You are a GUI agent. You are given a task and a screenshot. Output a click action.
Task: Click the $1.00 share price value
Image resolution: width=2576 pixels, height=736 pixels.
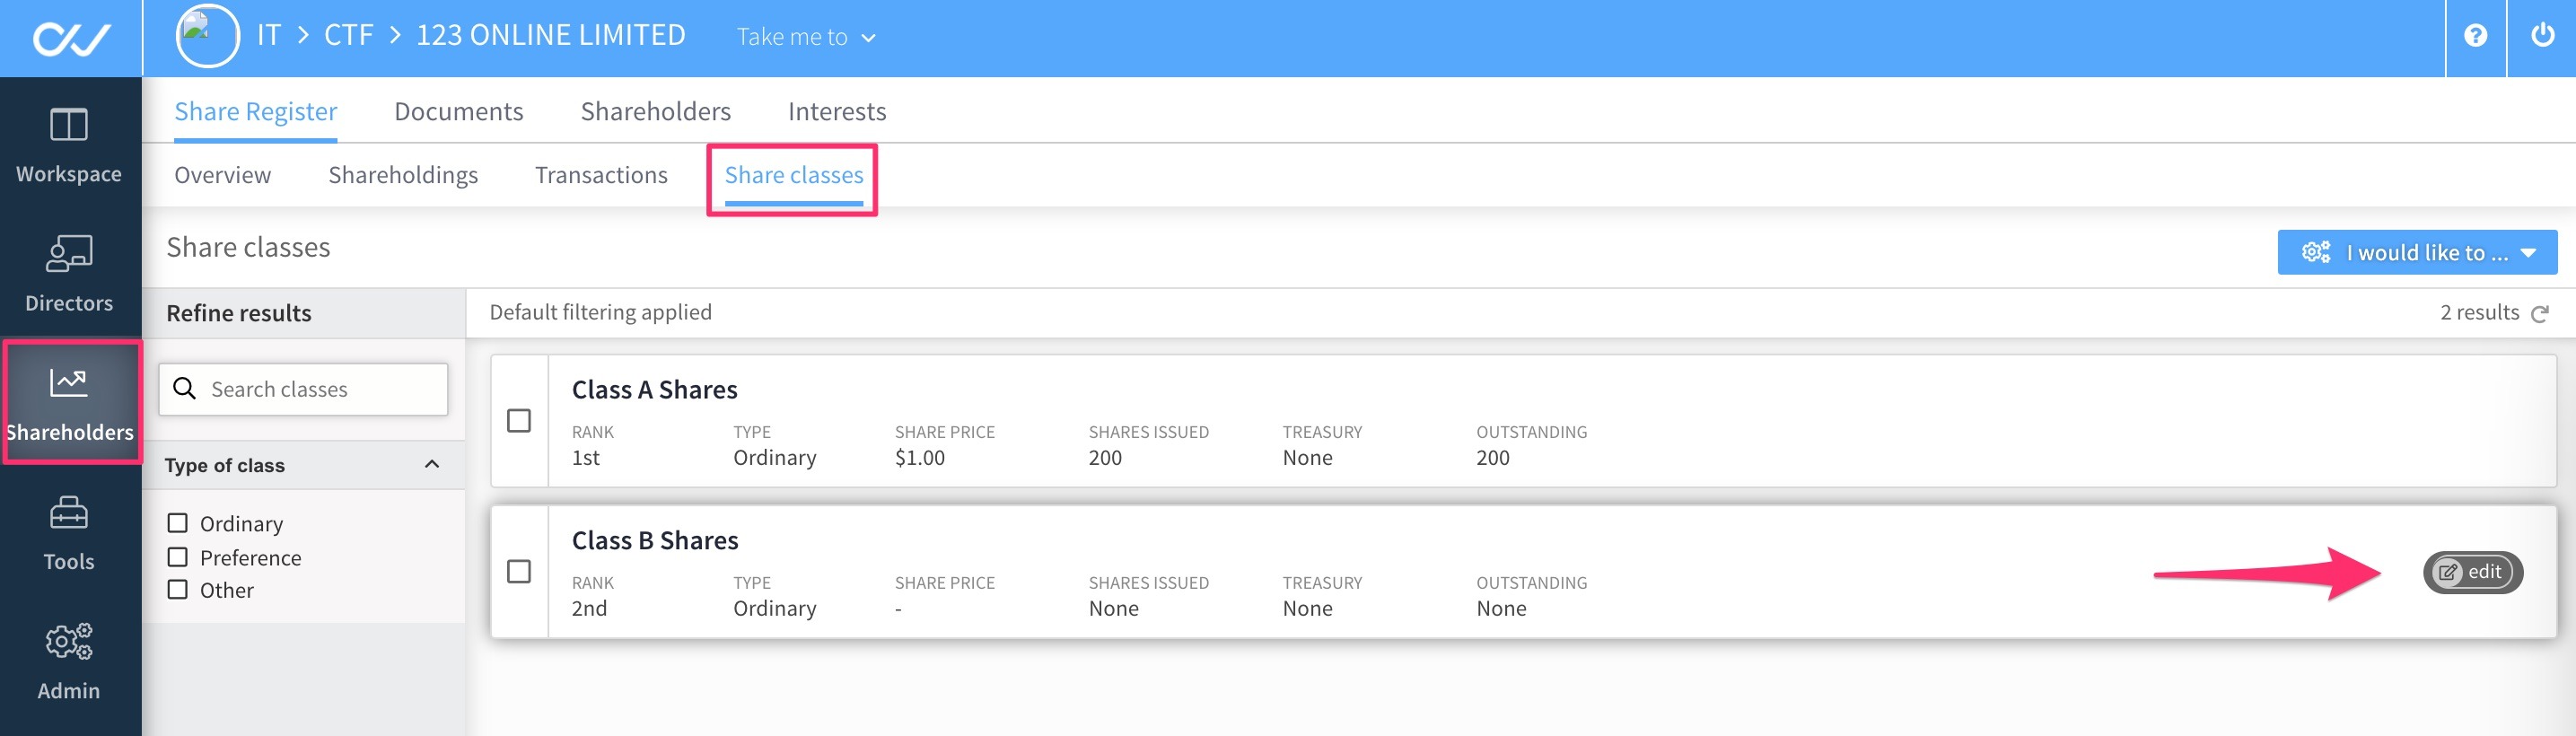click(x=919, y=457)
